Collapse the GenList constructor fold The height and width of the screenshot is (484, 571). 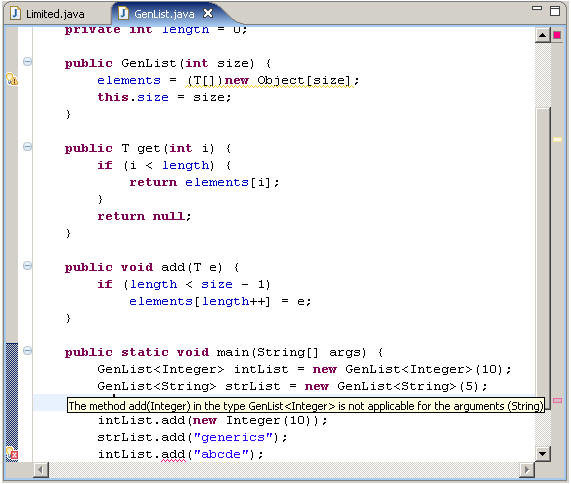[27, 62]
